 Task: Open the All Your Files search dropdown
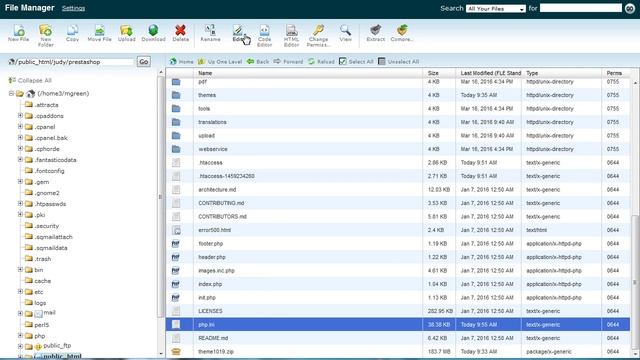pyautogui.click(x=496, y=9)
